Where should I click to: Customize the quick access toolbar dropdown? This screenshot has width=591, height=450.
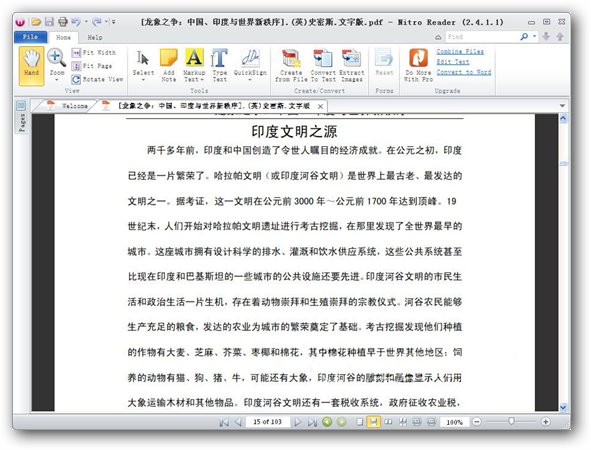pos(113,22)
